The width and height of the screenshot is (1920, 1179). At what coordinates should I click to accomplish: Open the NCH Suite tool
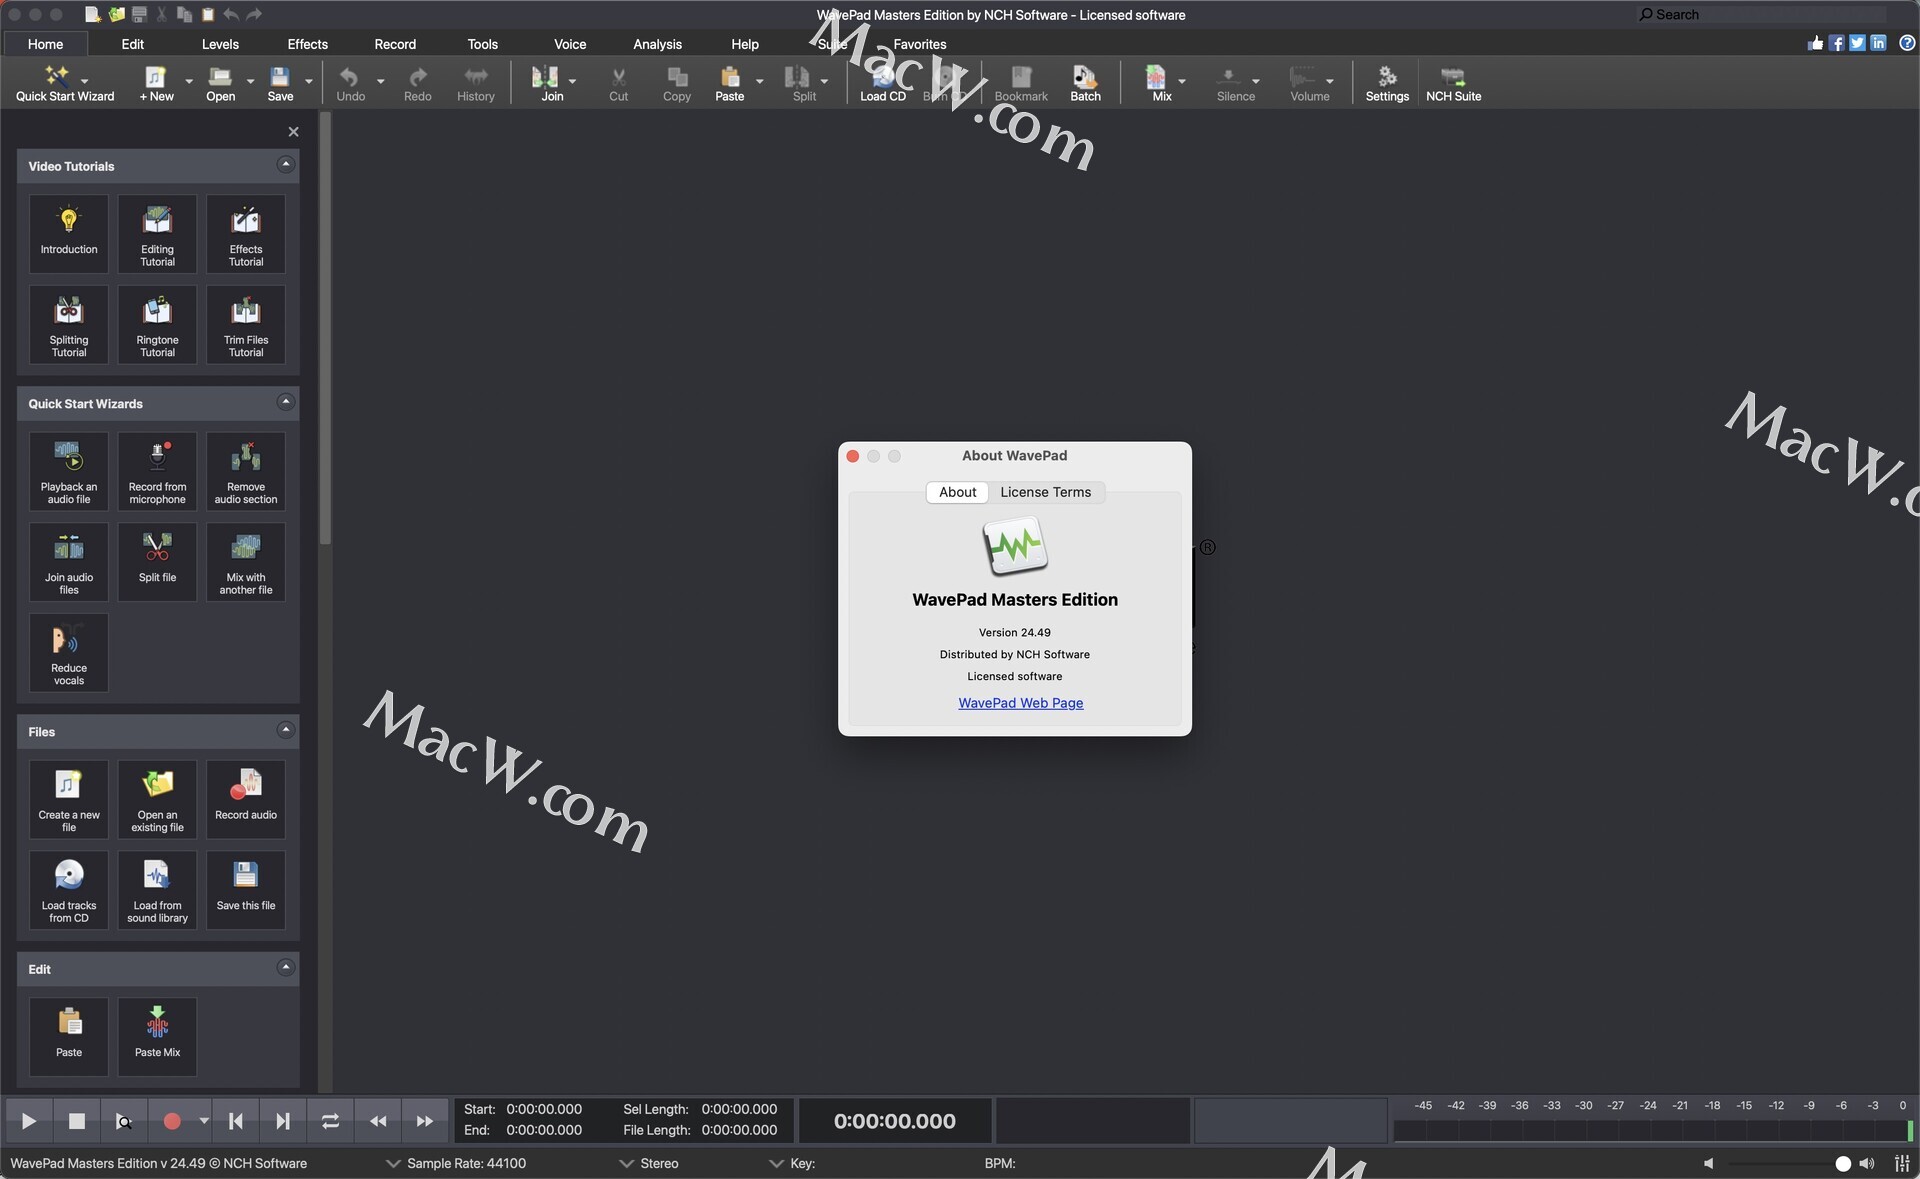pos(1453,83)
